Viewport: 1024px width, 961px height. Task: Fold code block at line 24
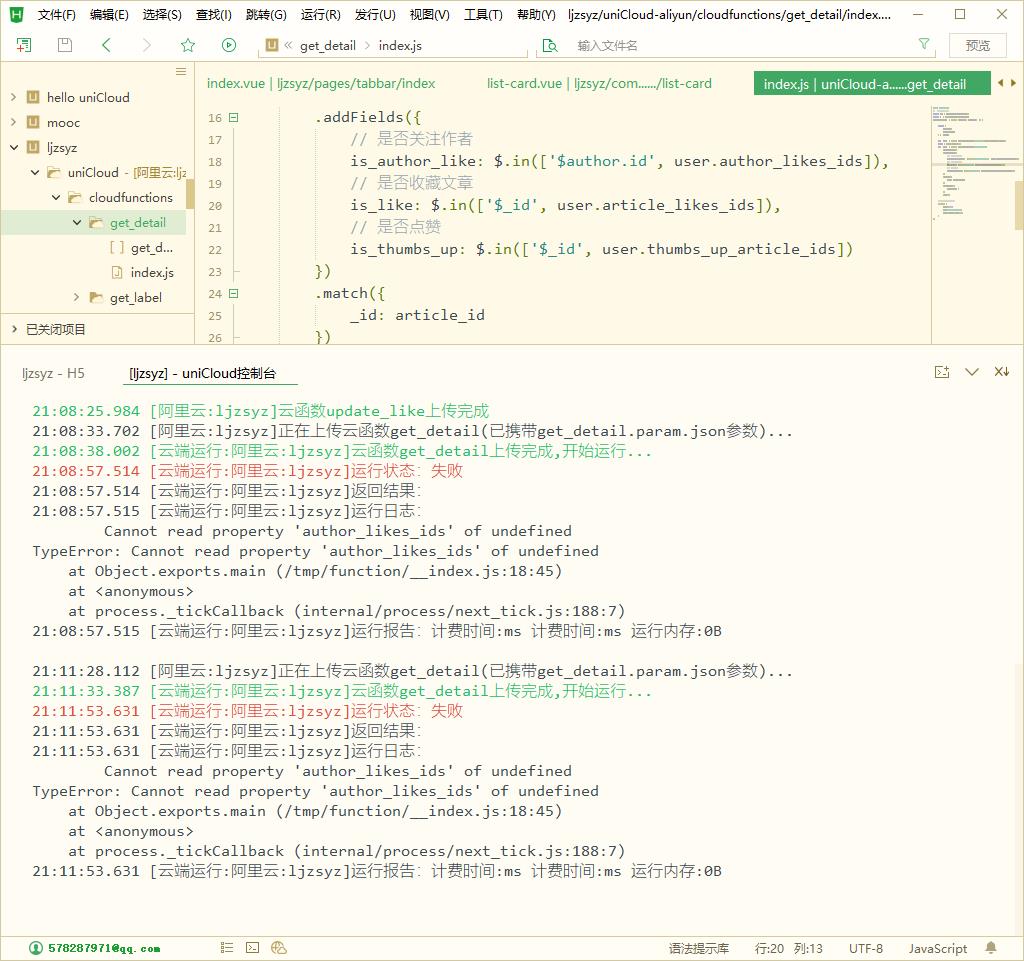[233, 294]
